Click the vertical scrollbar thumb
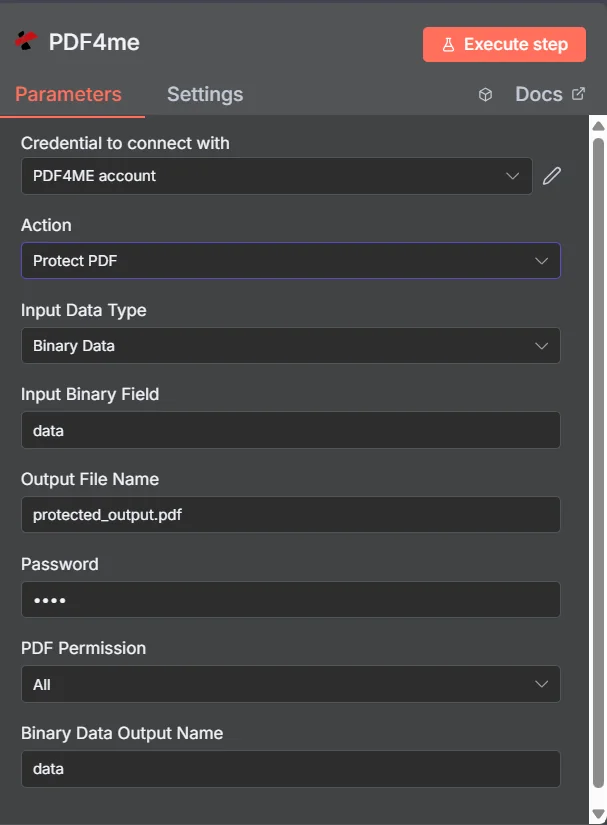This screenshot has height=825, width=607. (x=598, y=463)
